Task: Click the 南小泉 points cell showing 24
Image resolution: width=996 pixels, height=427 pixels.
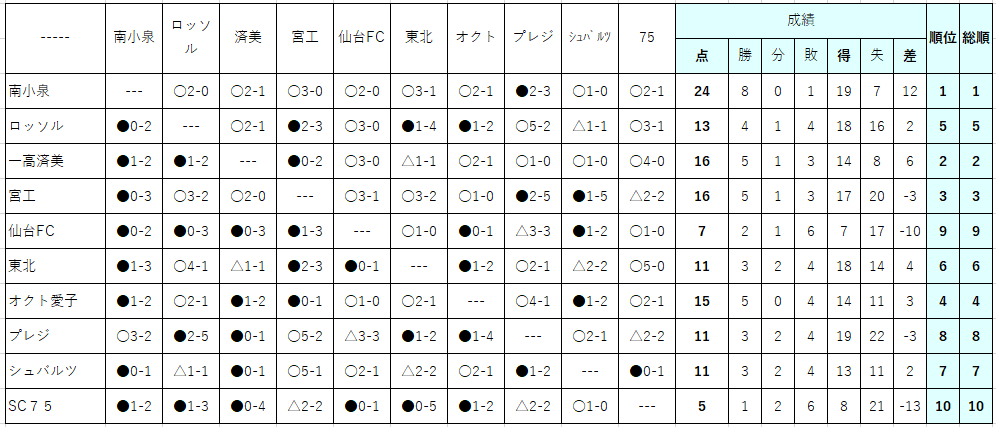Action: tap(701, 91)
